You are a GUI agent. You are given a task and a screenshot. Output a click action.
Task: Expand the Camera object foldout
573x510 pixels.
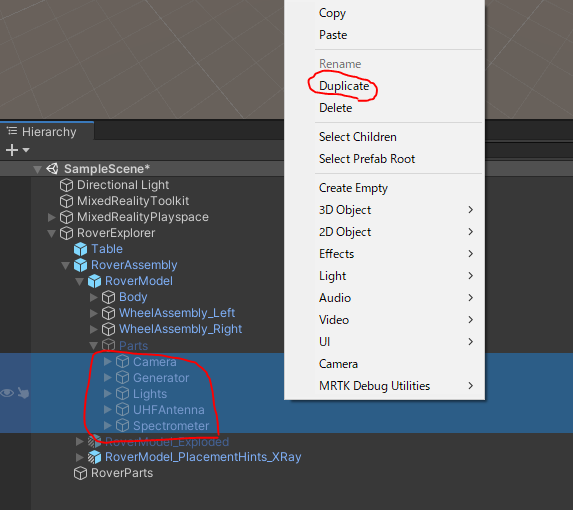107,361
